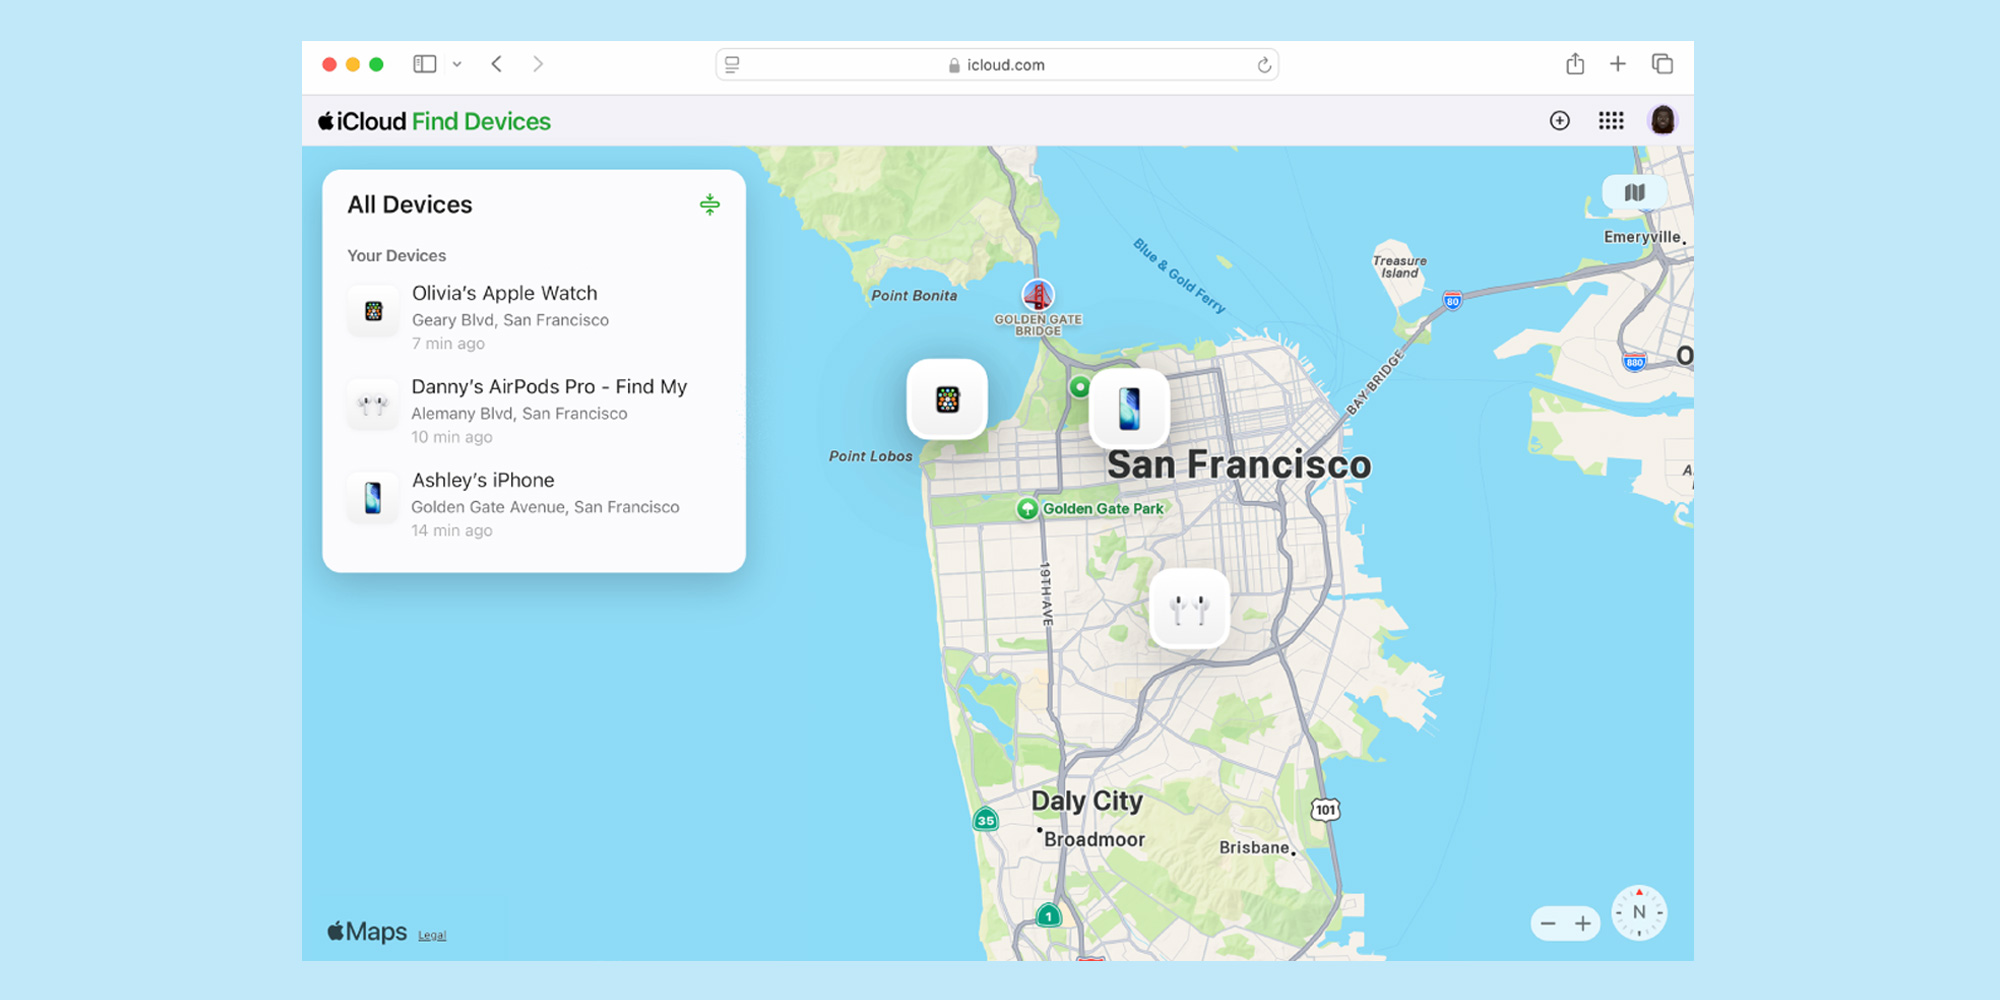The width and height of the screenshot is (2000, 1000).
Task: Open map mode switcher button
Action: coord(1635,192)
